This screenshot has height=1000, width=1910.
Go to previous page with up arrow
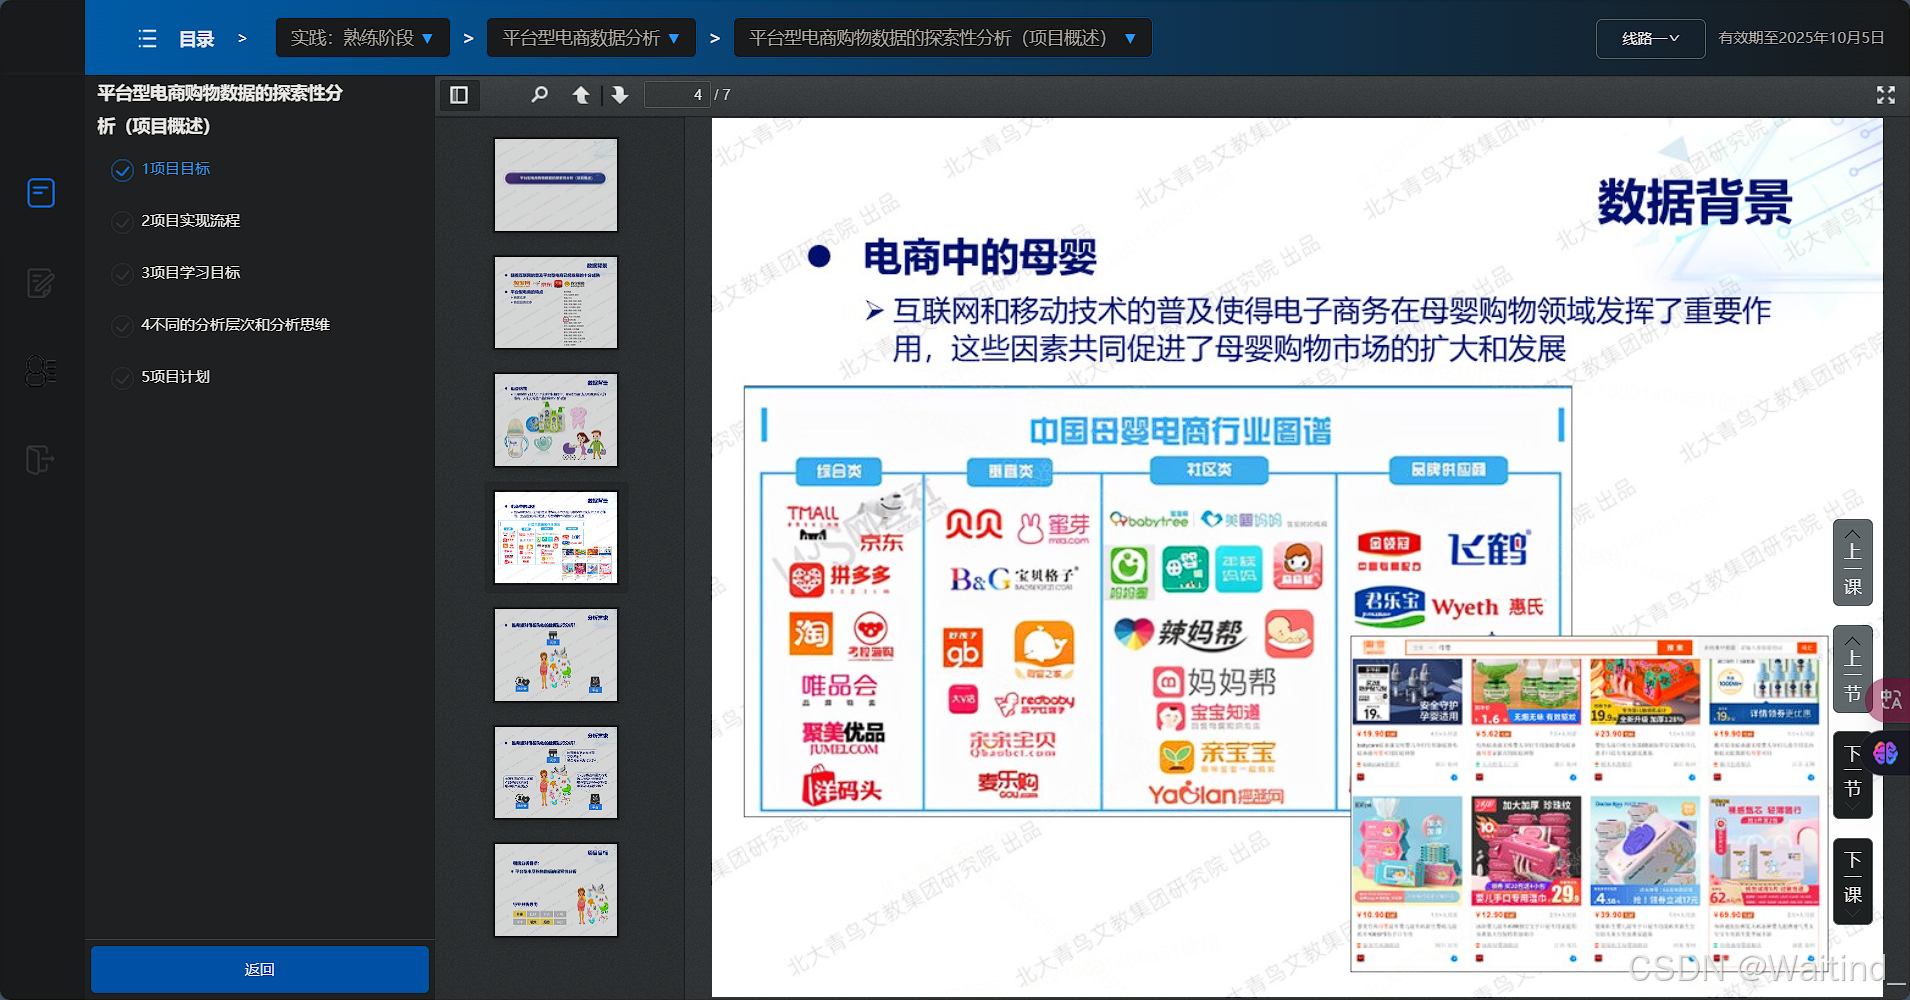(581, 95)
